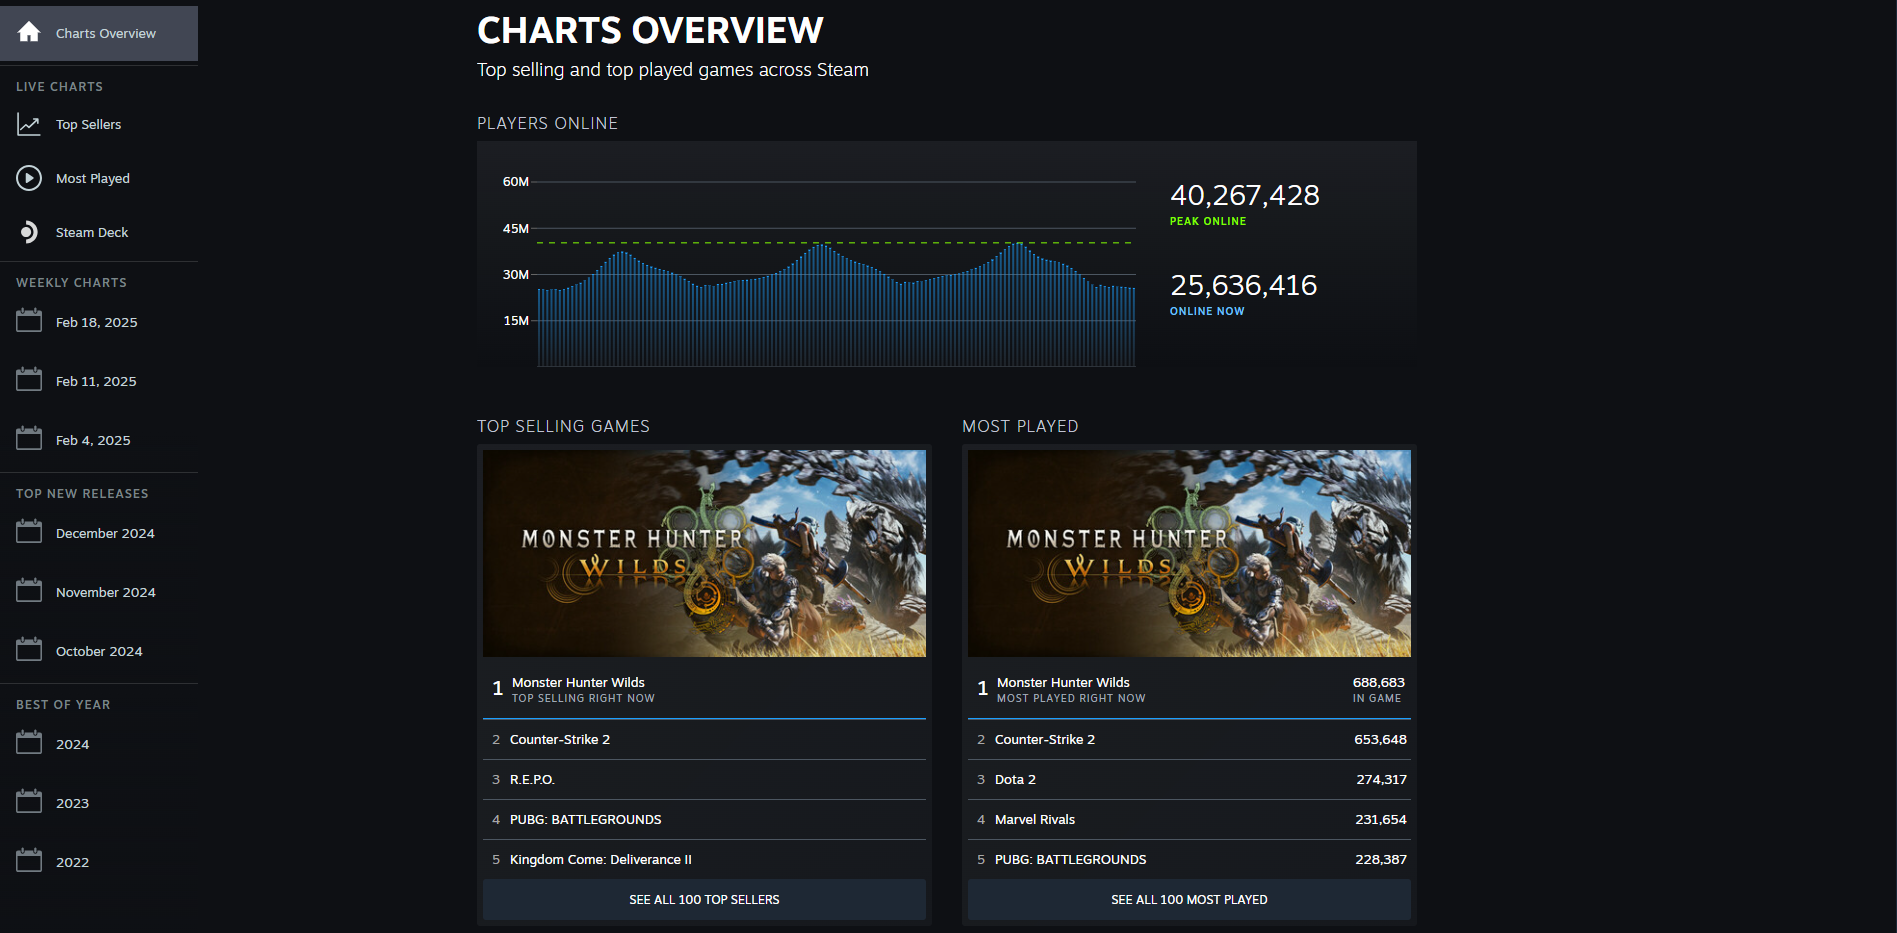
Task: Select Dota 2 in Most Played list
Action: pos(1189,780)
